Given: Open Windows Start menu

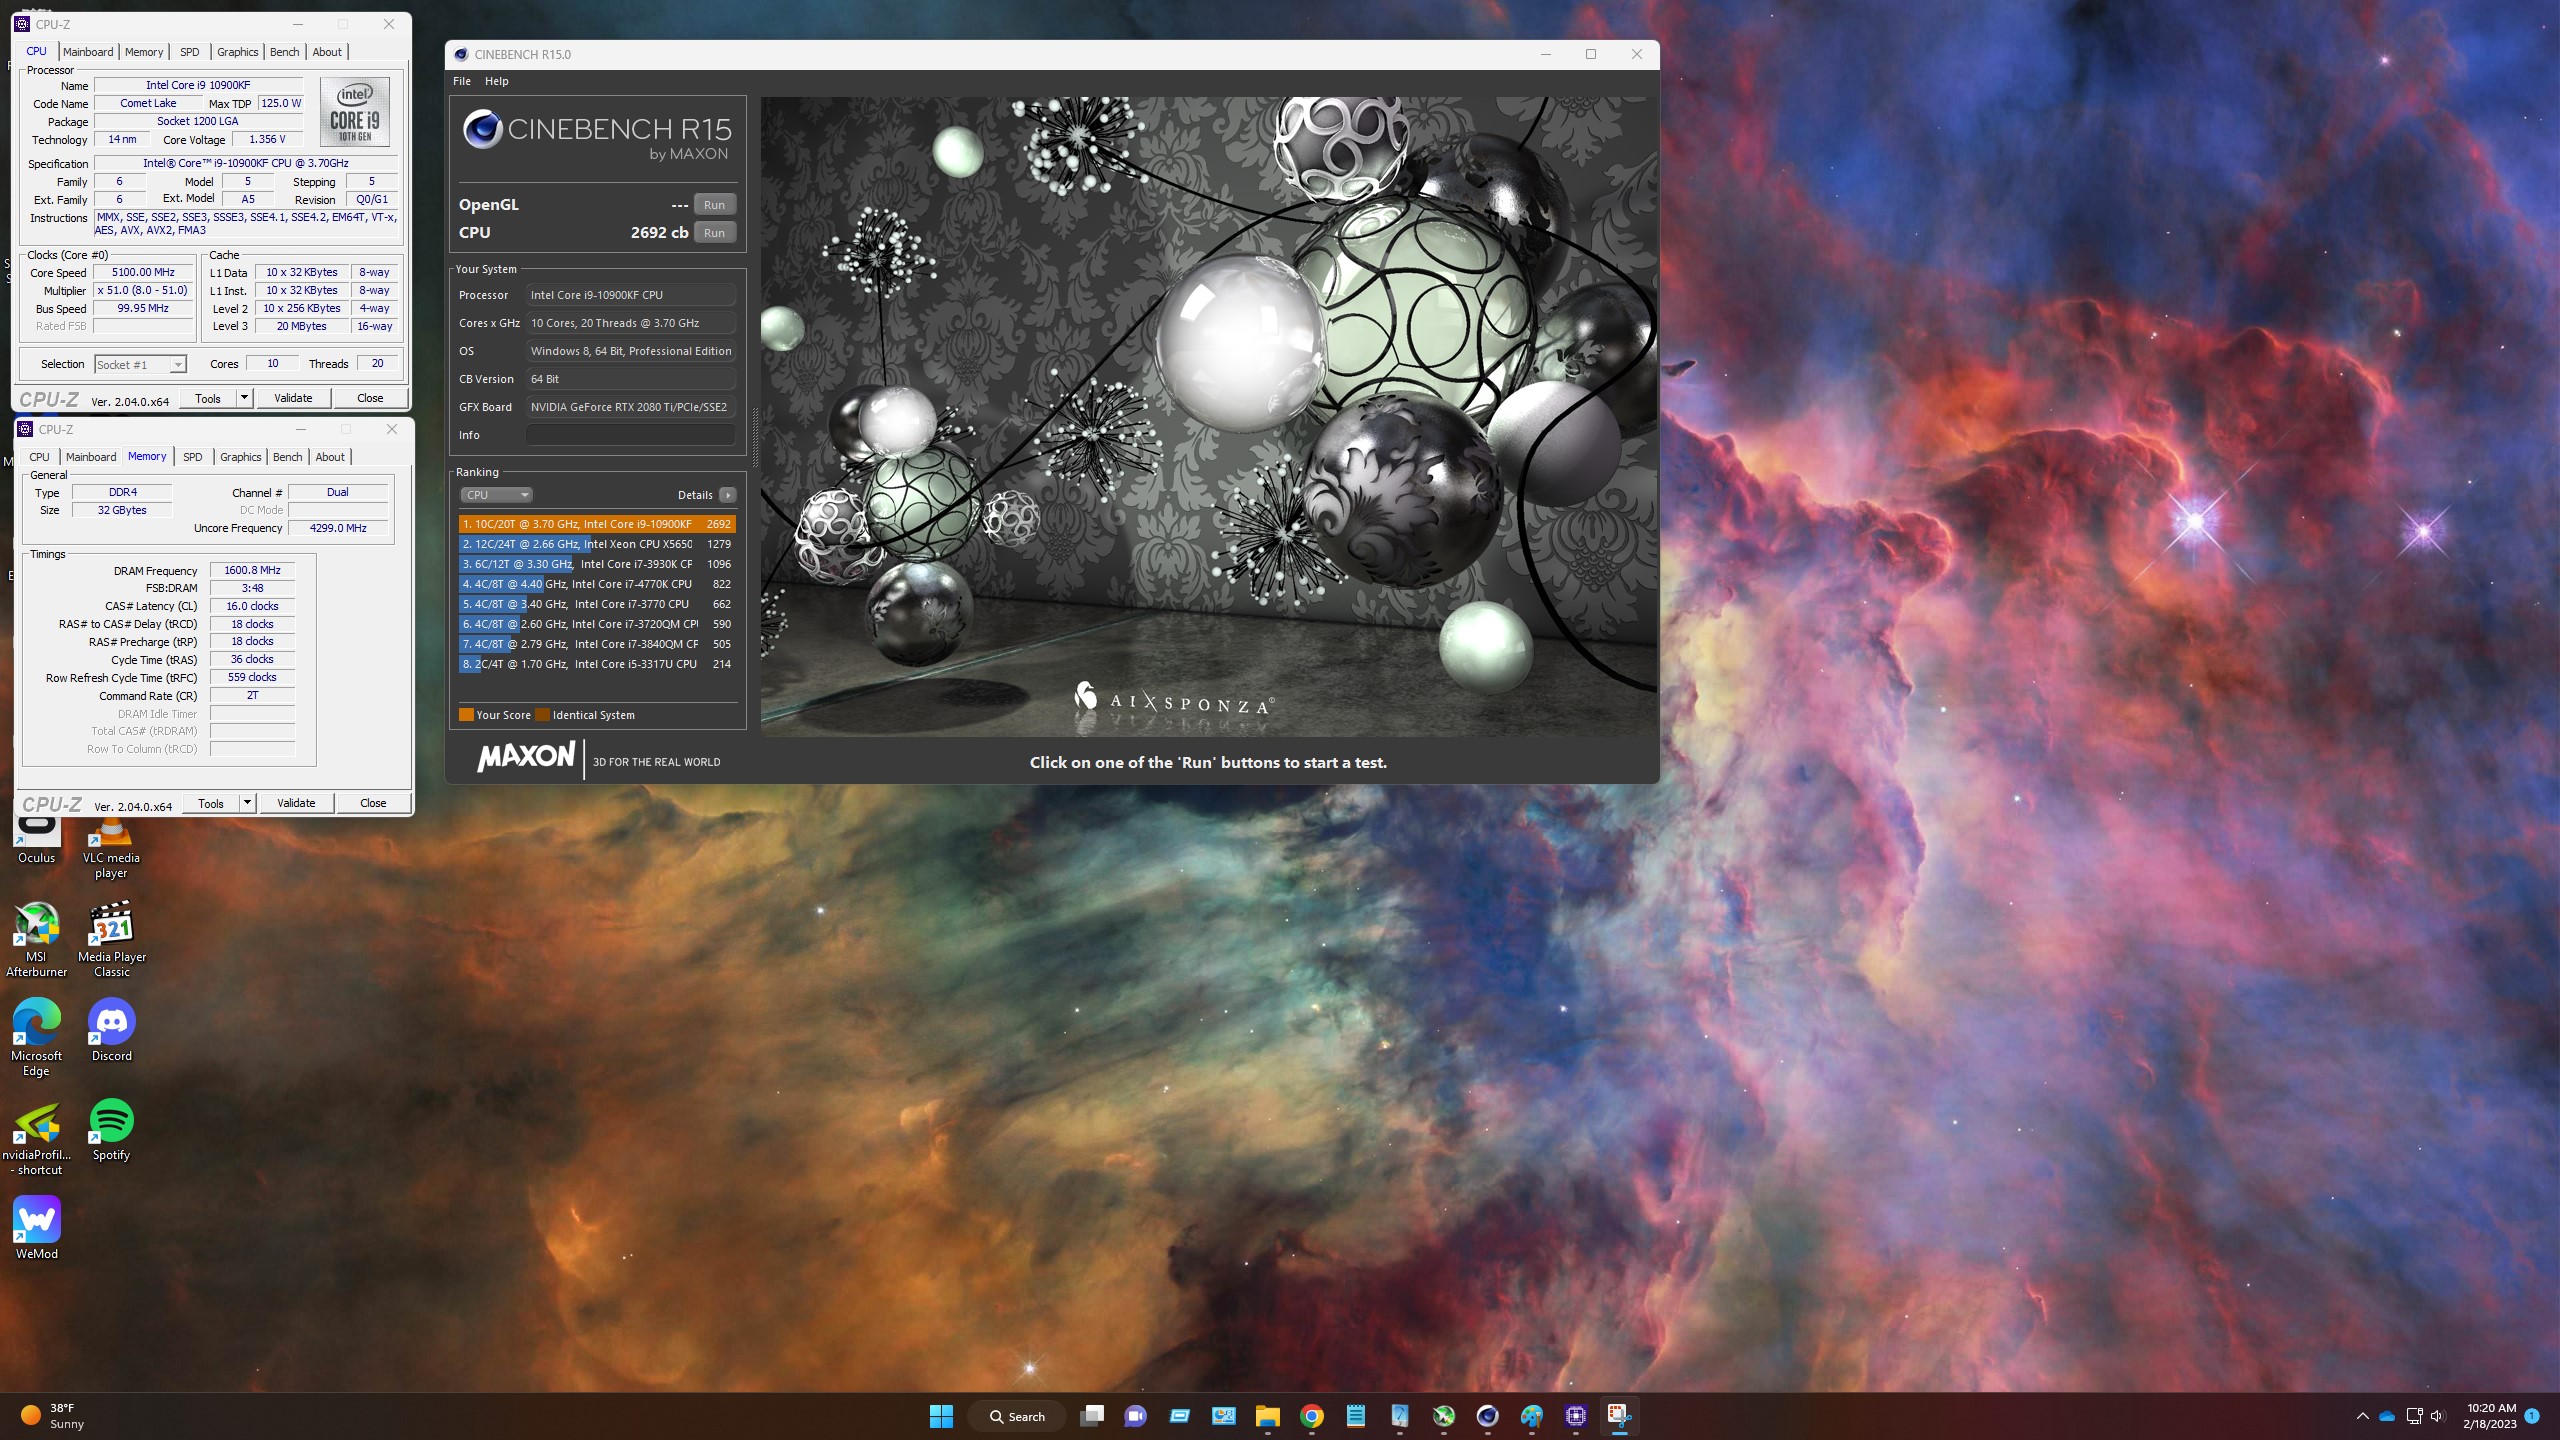Looking at the screenshot, I should (941, 1416).
